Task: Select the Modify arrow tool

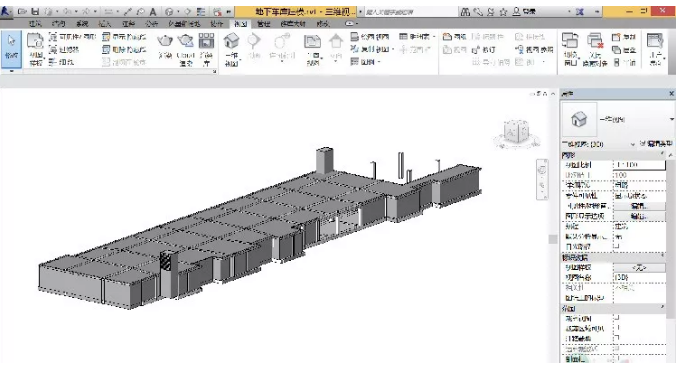Action: 11,48
